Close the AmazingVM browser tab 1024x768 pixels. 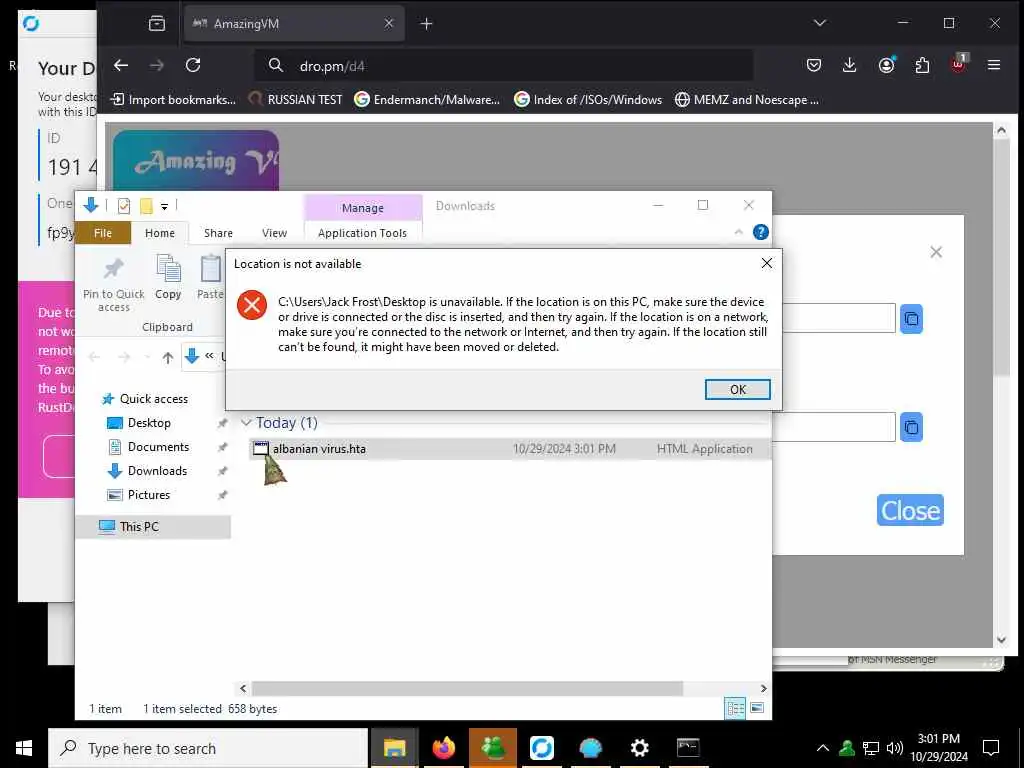(389, 24)
